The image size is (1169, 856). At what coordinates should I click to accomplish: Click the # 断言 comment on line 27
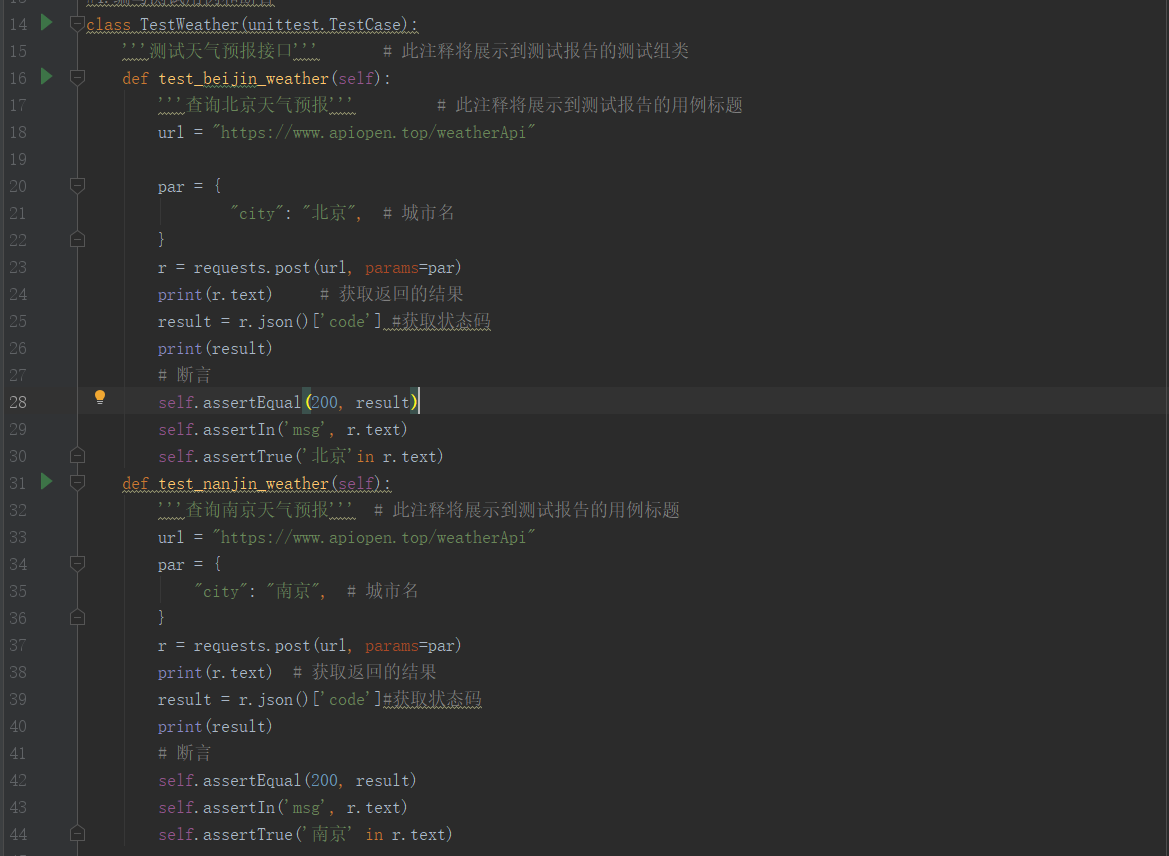(x=184, y=375)
